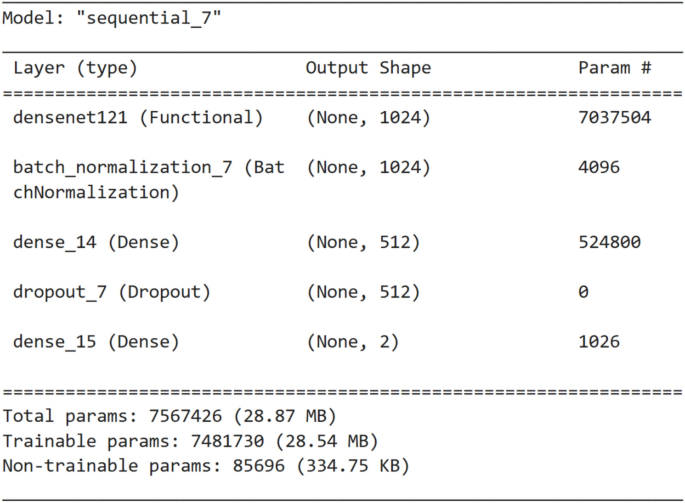Click the "Layer (type)" column header

click(75, 68)
